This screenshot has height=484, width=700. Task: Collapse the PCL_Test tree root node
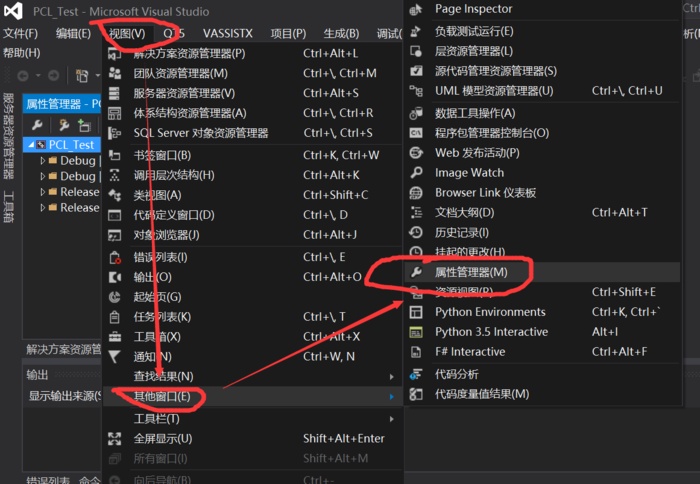point(31,145)
